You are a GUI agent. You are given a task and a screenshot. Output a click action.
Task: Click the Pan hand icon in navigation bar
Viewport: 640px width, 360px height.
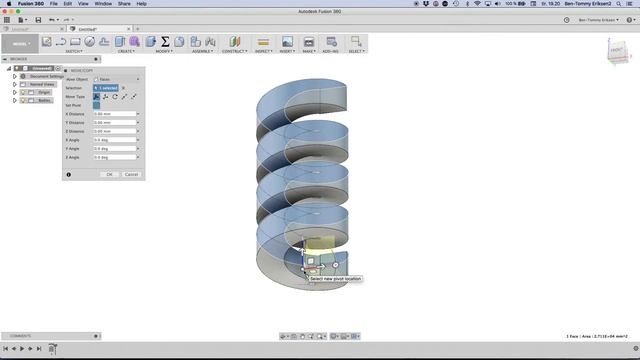302,336
